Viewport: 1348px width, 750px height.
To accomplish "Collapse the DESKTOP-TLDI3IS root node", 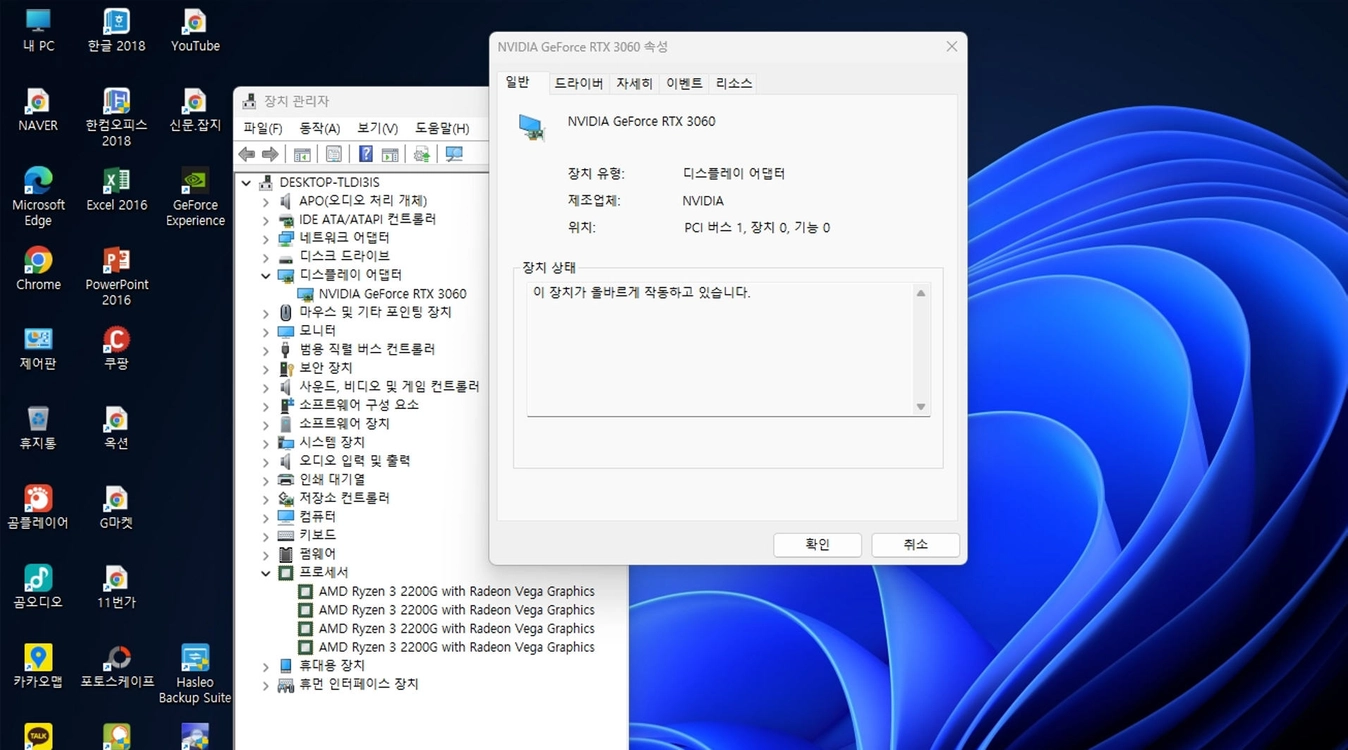I will [x=246, y=183].
